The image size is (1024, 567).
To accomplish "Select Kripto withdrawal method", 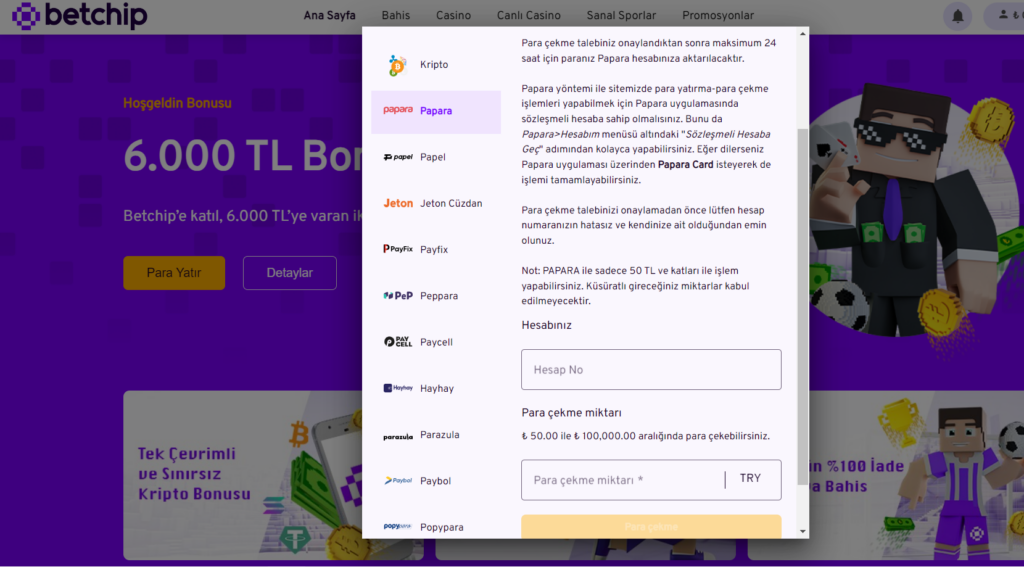I will [436, 65].
